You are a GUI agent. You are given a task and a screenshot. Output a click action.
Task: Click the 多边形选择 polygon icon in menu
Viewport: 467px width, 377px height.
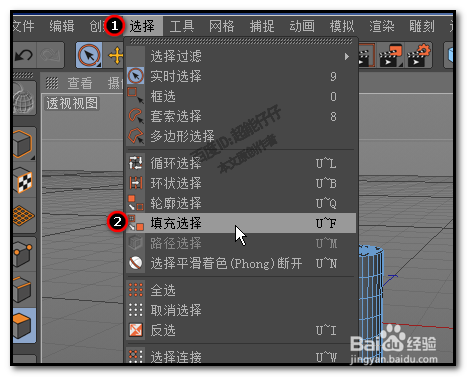(136, 136)
